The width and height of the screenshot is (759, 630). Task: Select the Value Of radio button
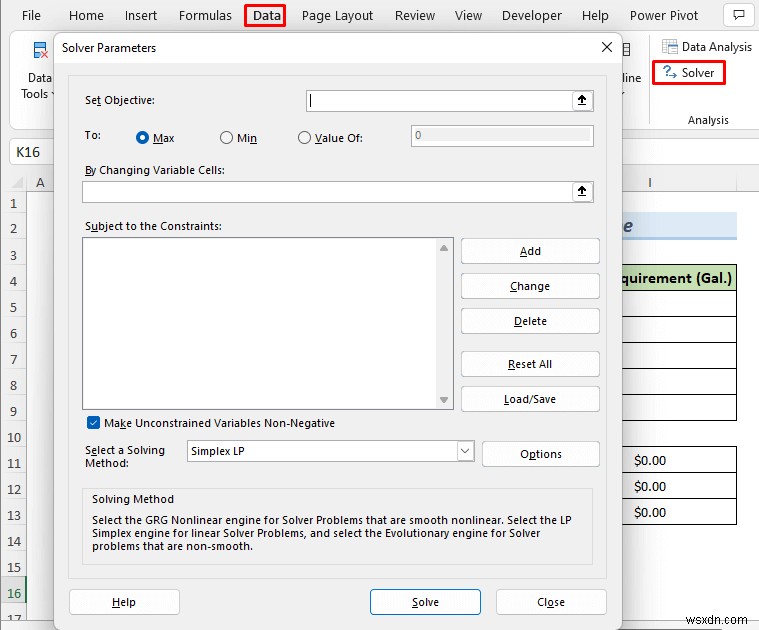pos(304,138)
